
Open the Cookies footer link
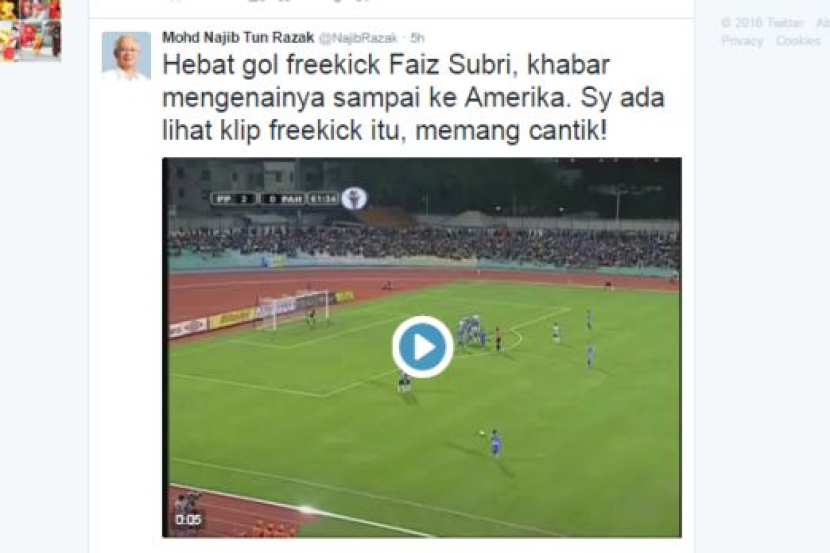click(x=798, y=41)
